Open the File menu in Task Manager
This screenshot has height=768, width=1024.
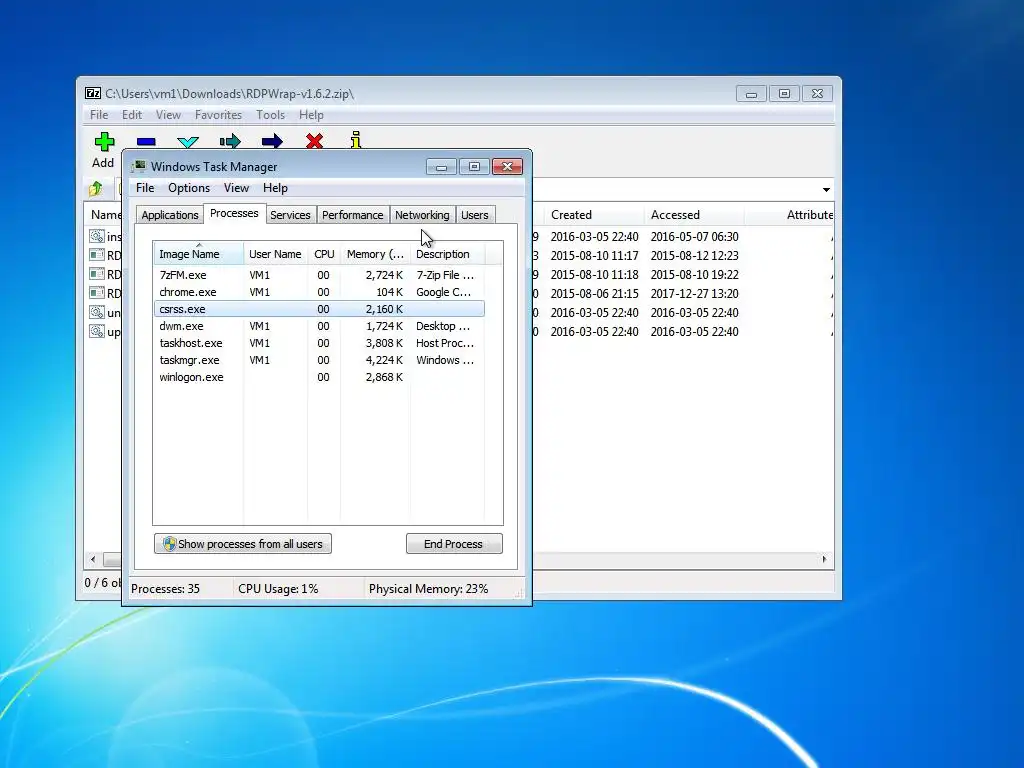click(145, 188)
